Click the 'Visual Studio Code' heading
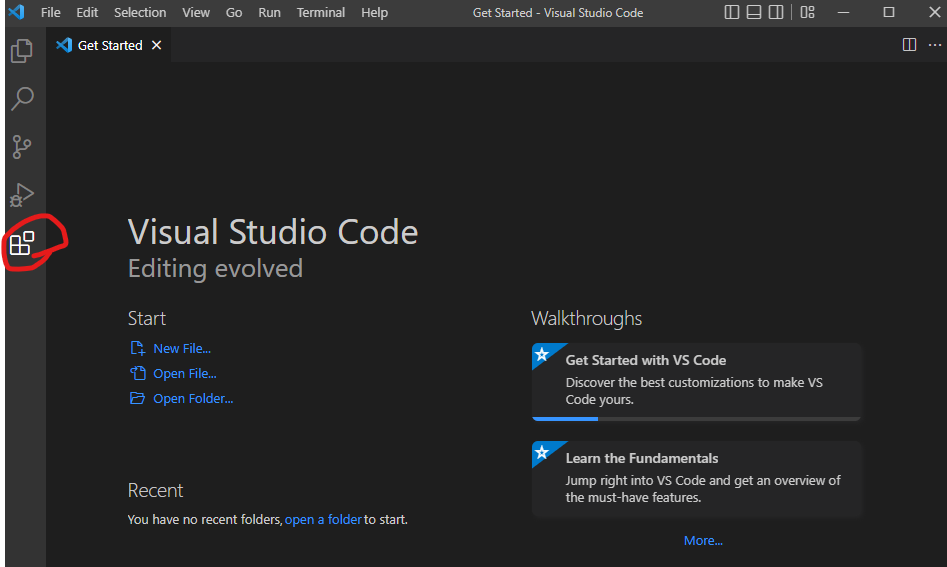Viewport: 947px width, 567px height. pos(273,232)
